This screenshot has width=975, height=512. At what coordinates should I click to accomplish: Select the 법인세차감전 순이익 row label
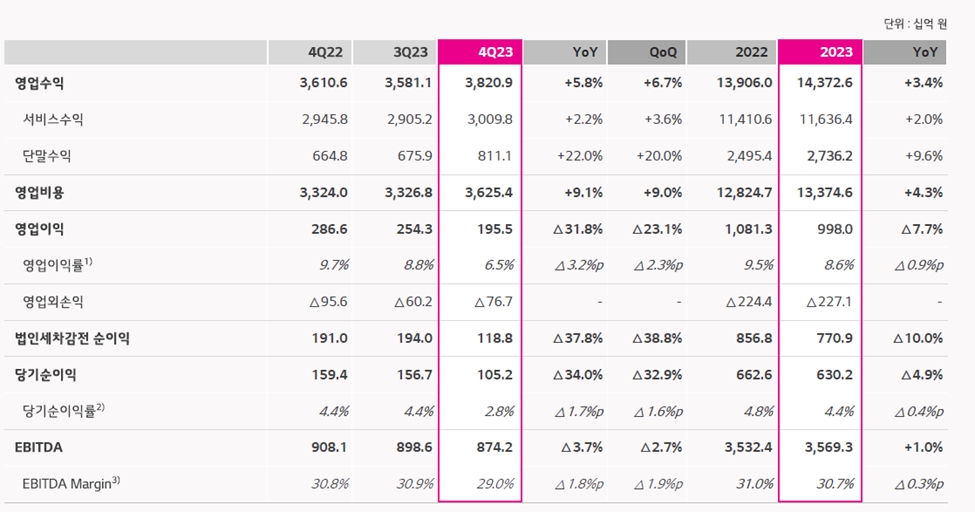pyautogui.click(x=72, y=338)
